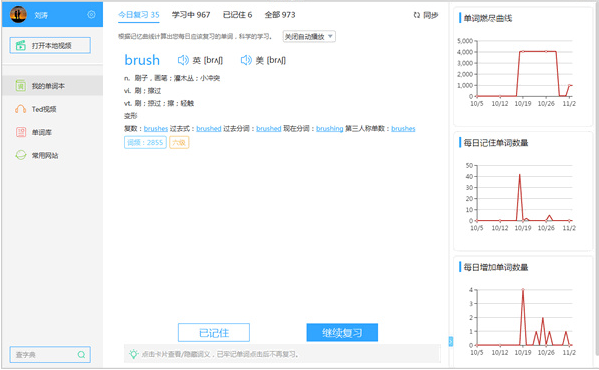This screenshot has height=370, width=599.
Task: Click the user profile avatar
Action: tap(18, 15)
